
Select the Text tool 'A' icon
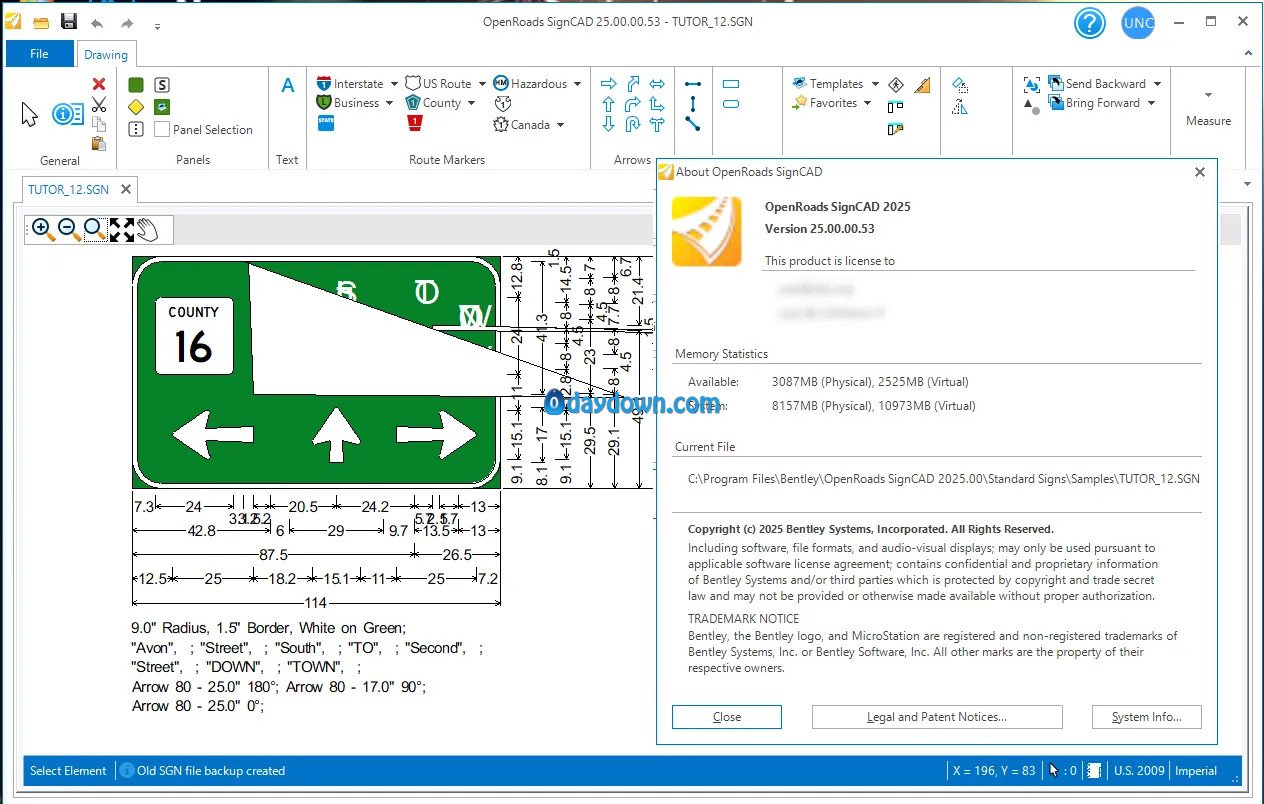pos(288,86)
